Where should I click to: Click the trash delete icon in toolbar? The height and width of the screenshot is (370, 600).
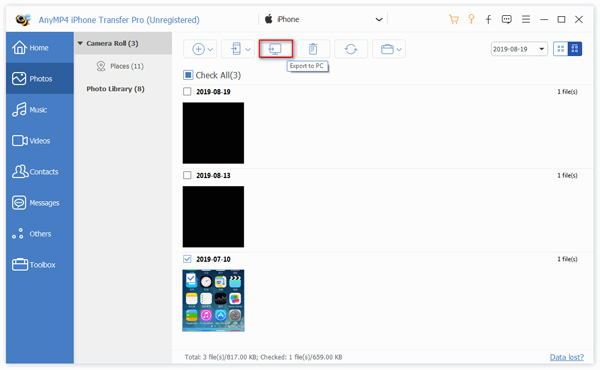click(313, 49)
